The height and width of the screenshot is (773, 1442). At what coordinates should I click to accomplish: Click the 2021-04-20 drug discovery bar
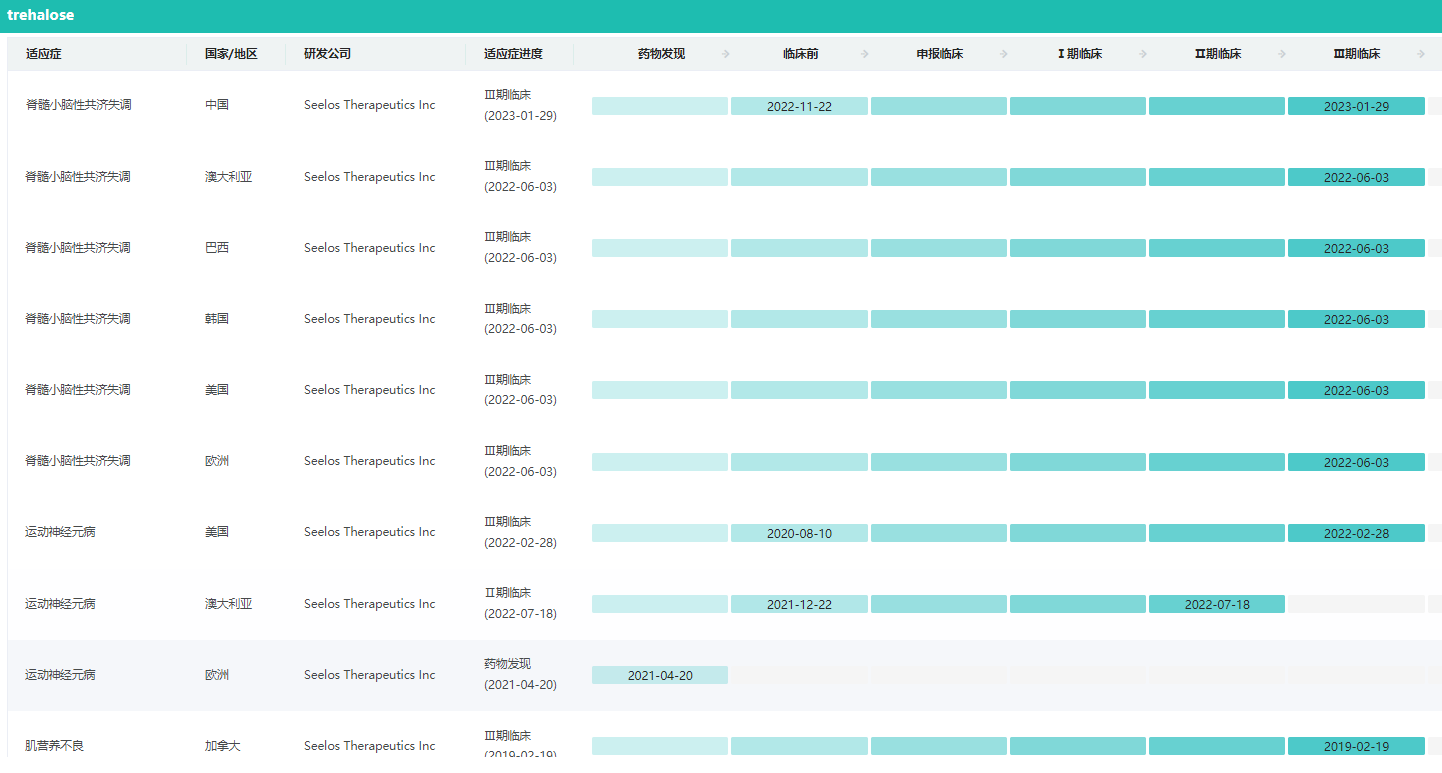tap(660, 675)
